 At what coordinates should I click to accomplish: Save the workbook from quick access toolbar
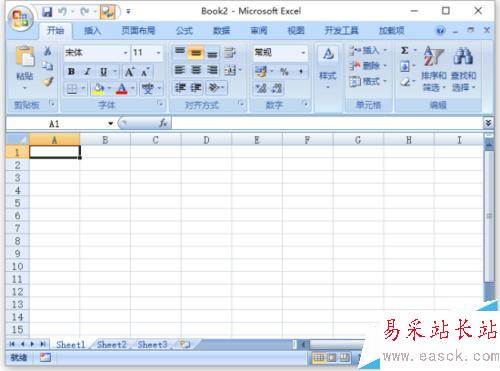pos(47,12)
